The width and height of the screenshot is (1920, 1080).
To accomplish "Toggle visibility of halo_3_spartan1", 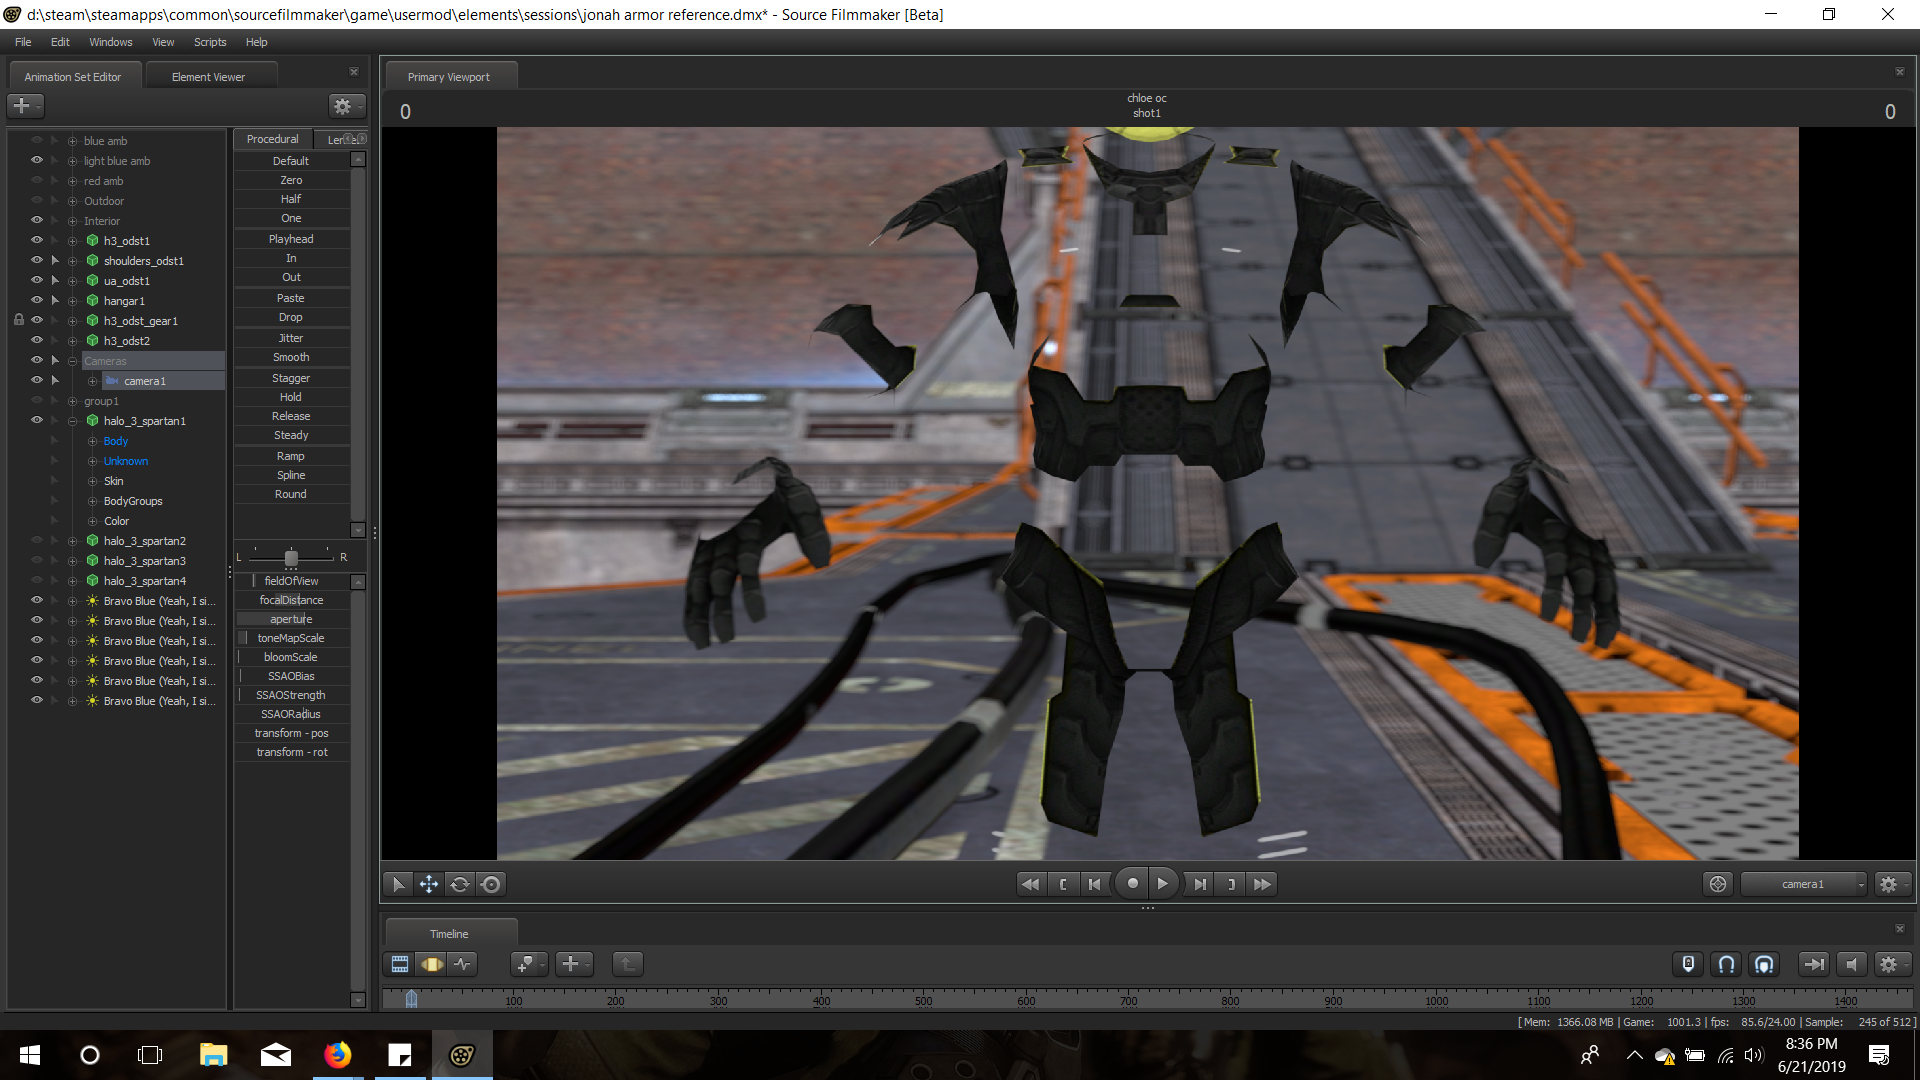I will tap(37, 421).
